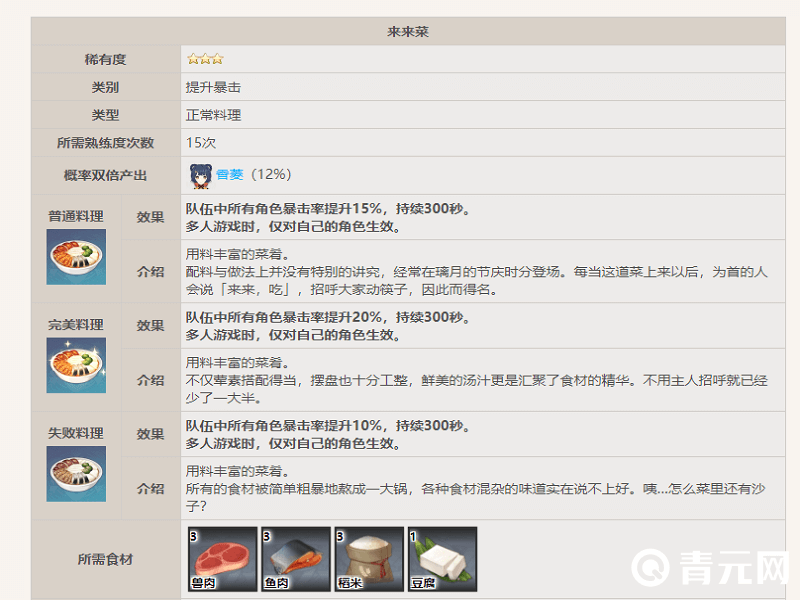Click the (12%) probability text
The height and width of the screenshot is (600, 800).
pos(271,174)
